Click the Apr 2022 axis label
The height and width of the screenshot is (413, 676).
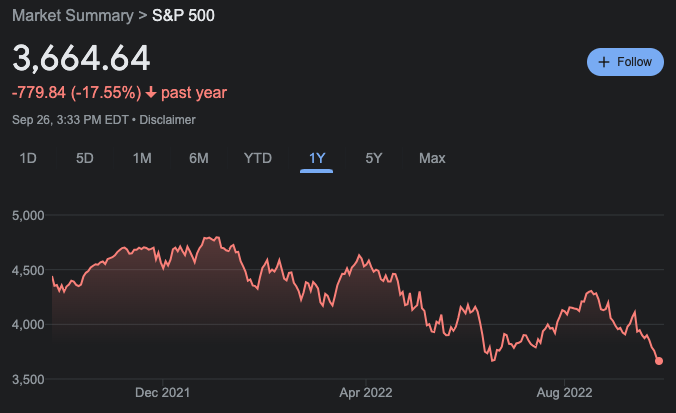click(x=362, y=393)
